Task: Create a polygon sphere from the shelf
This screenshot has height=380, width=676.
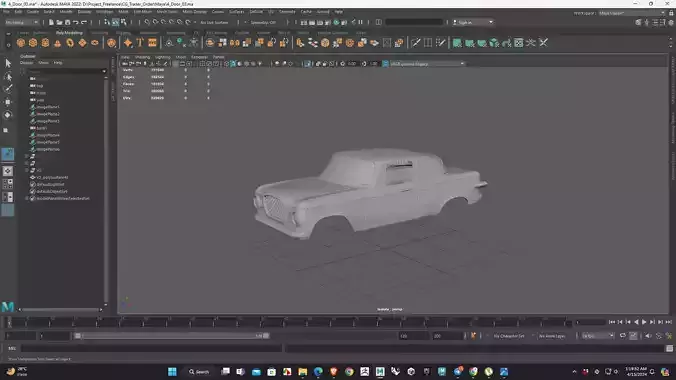Action: click(21, 43)
